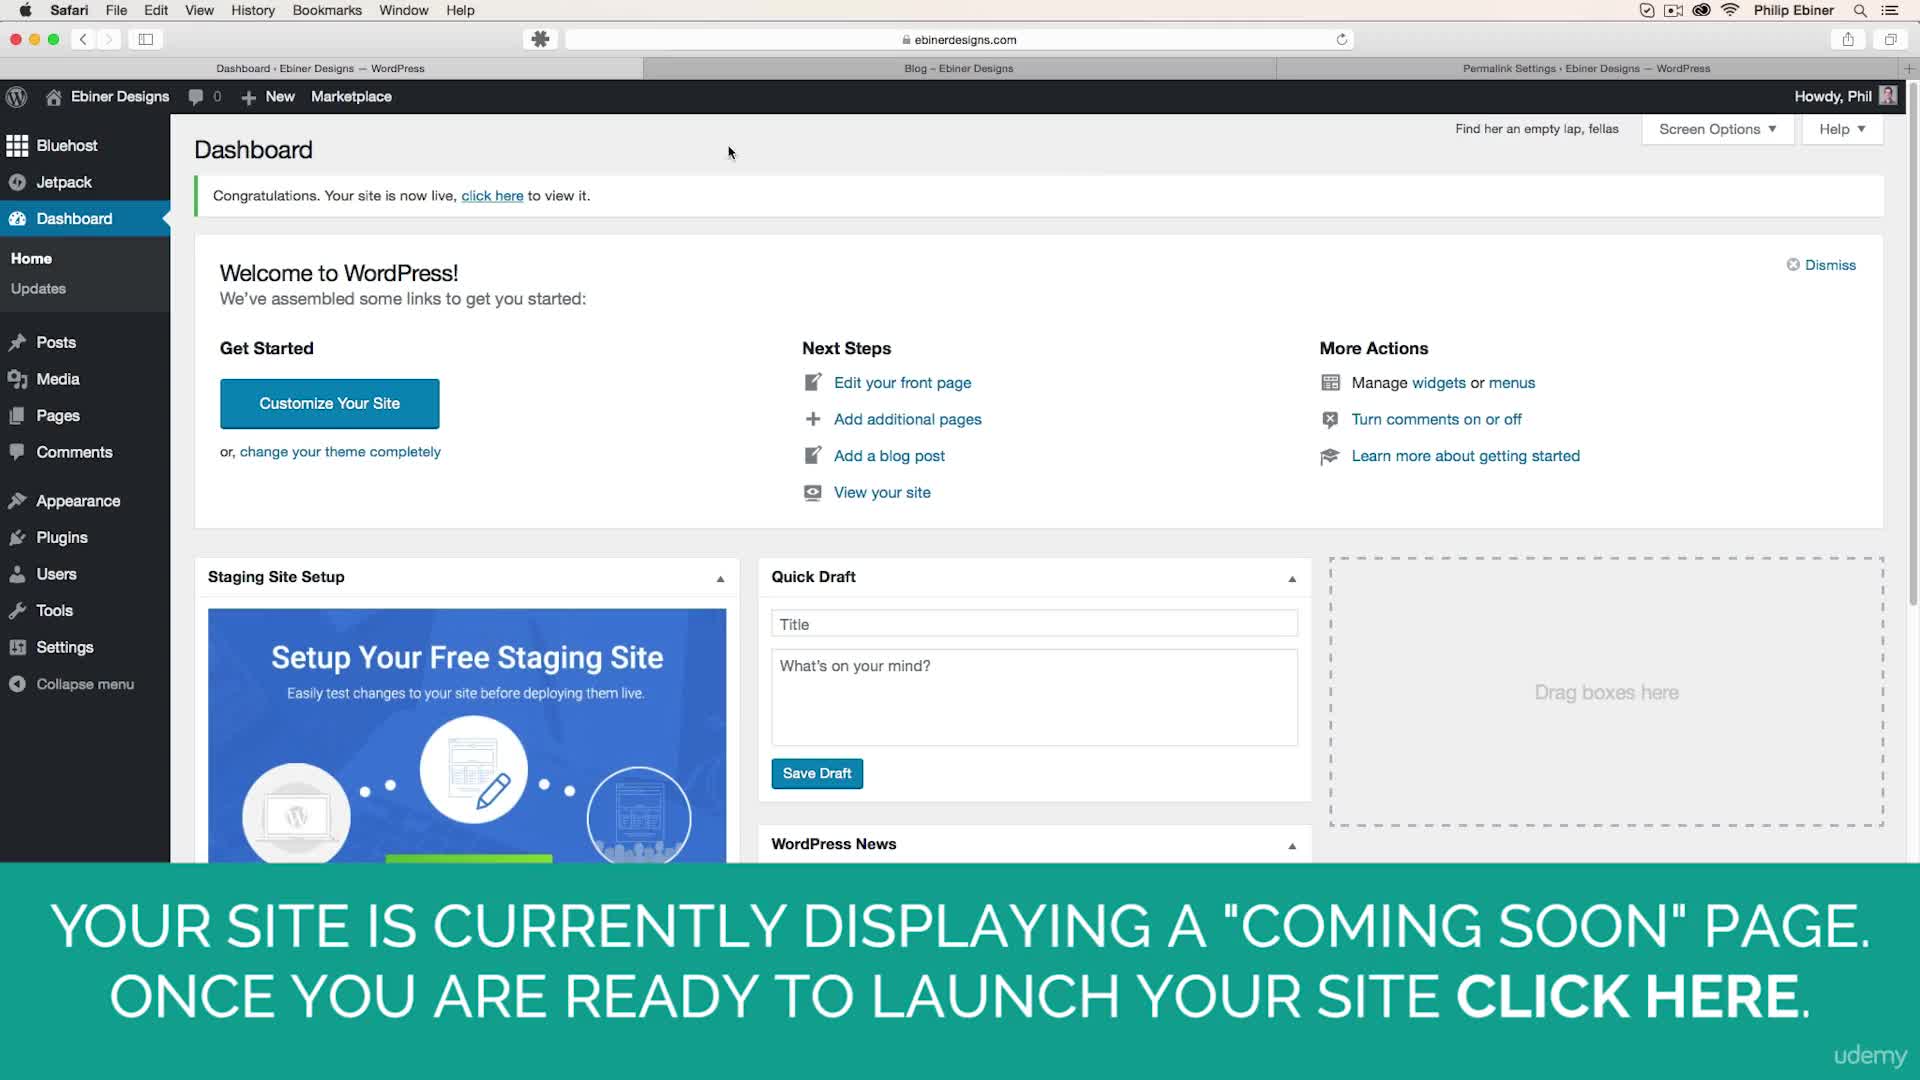The width and height of the screenshot is (1920, 1080).
Task: Collapse the Quick Draft panel
Action: 1292,579
